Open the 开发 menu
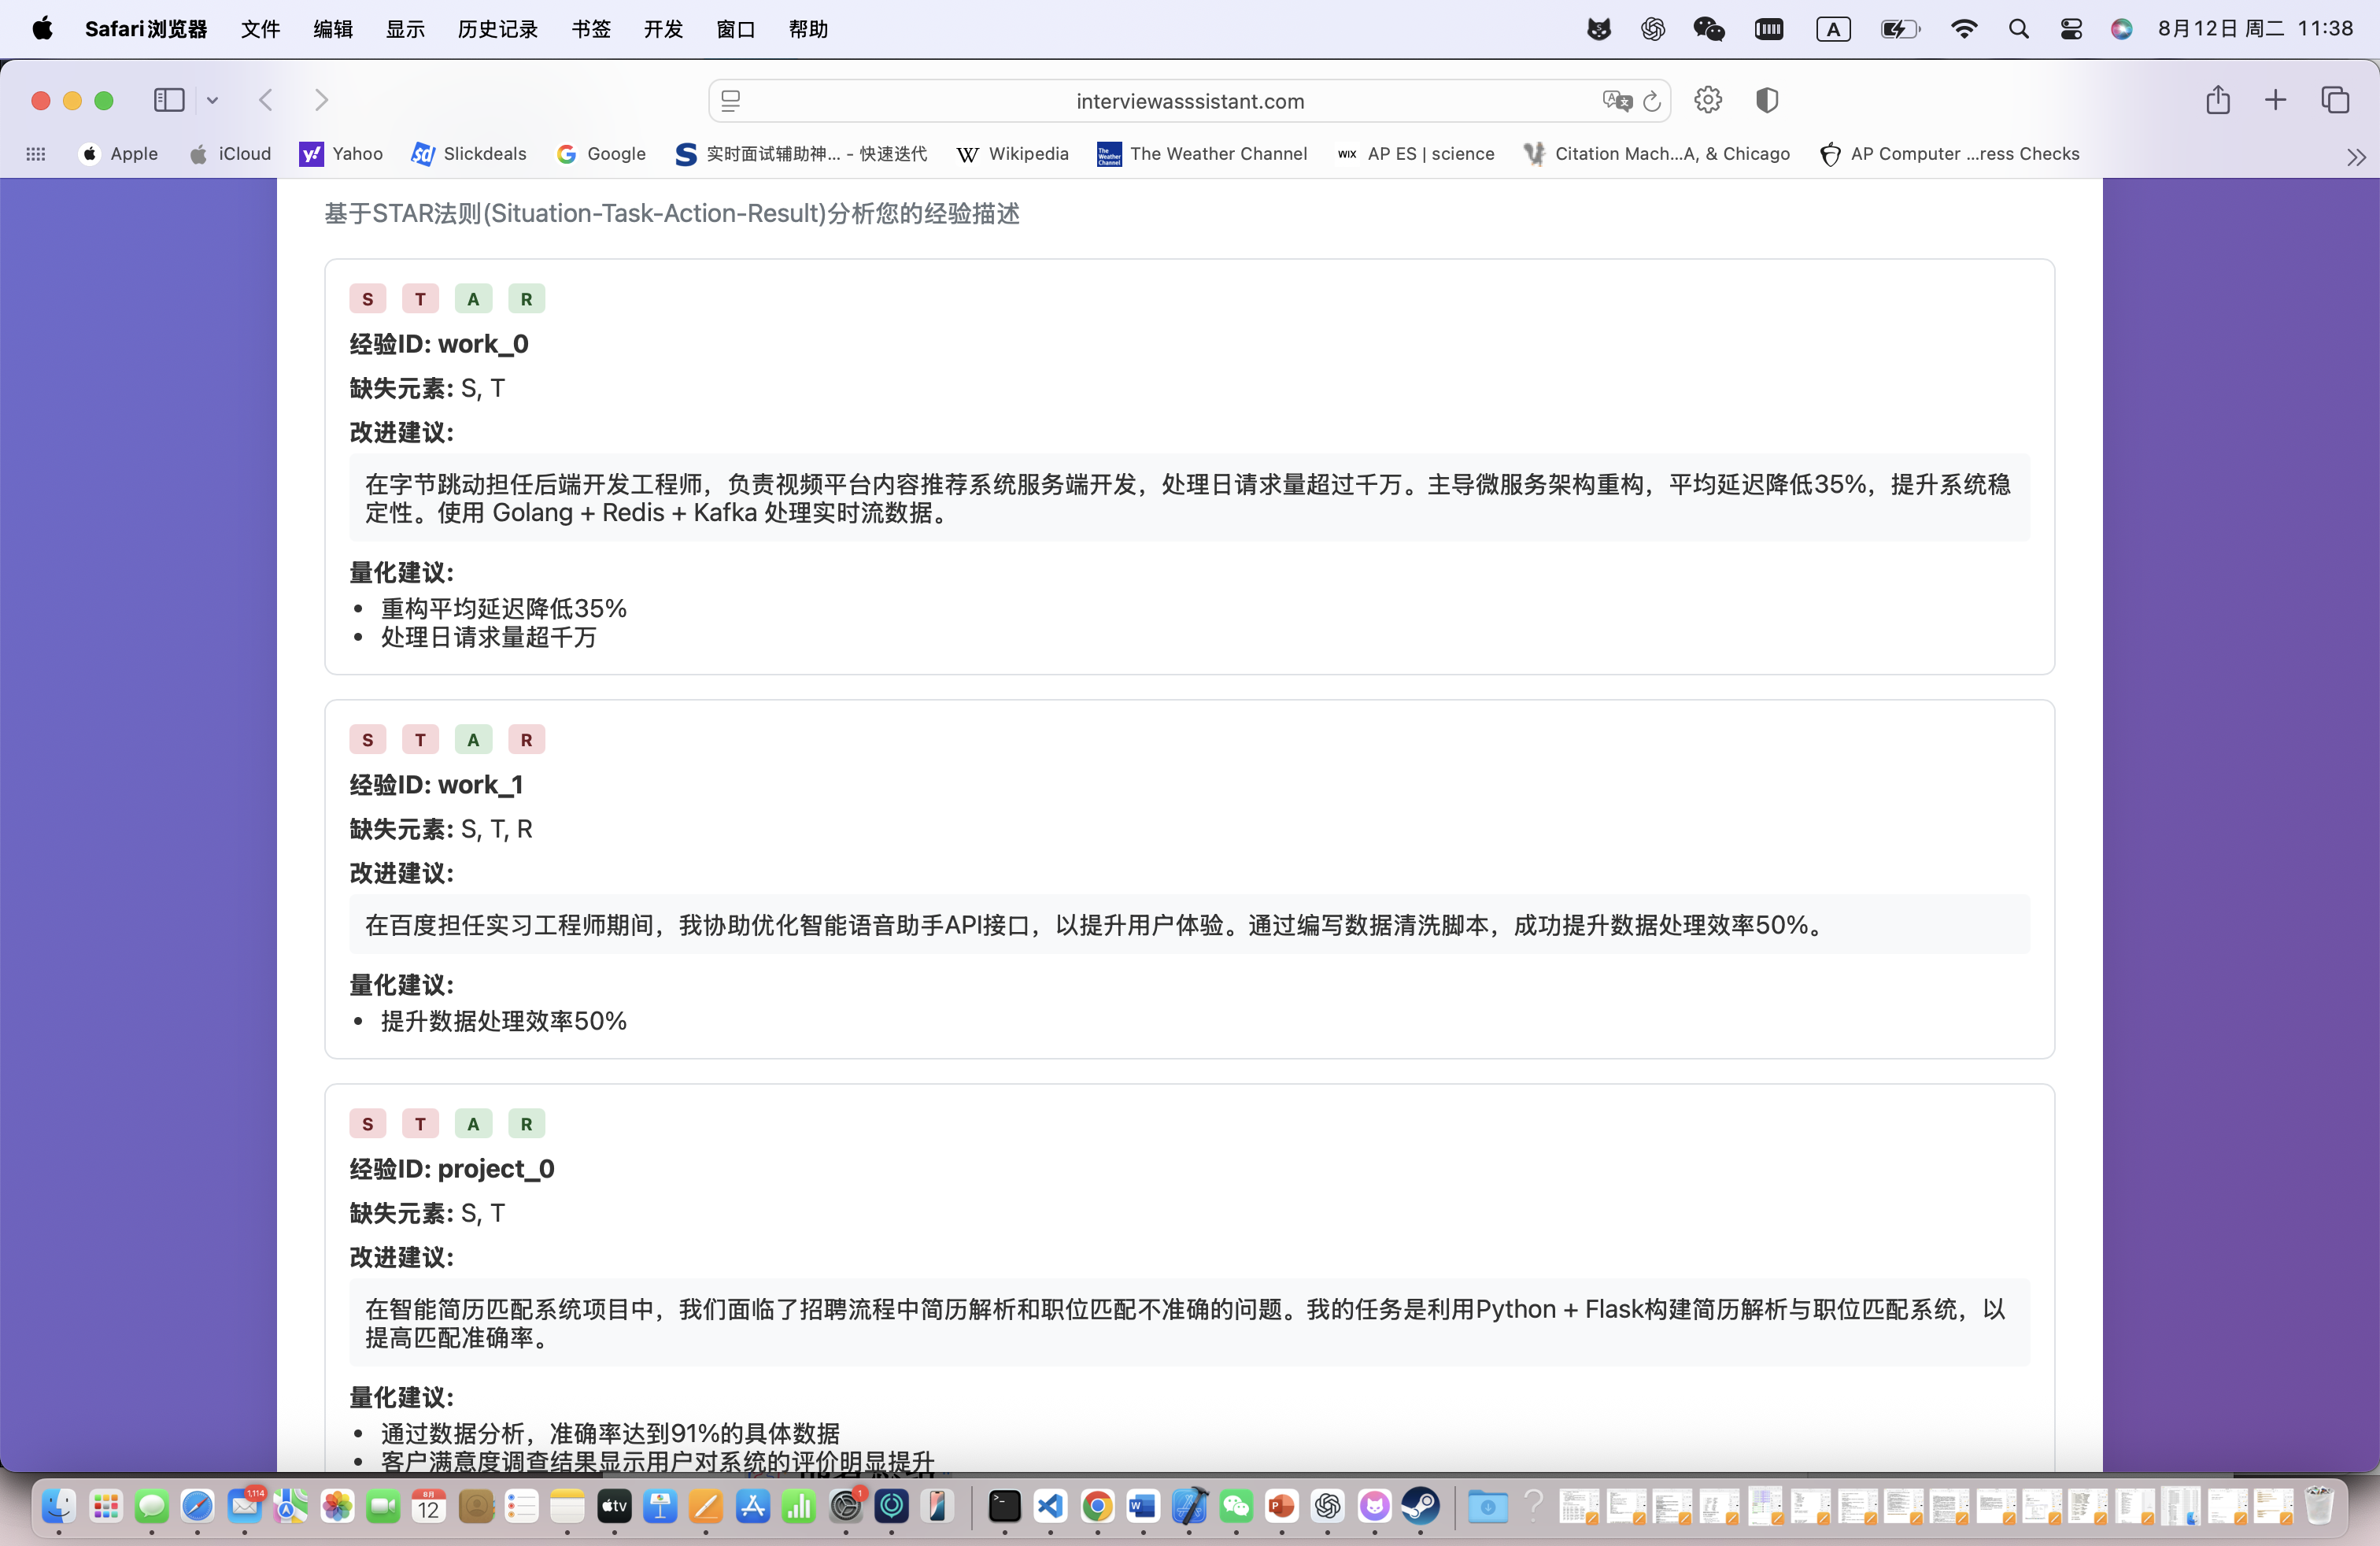 tap(663, 29)
